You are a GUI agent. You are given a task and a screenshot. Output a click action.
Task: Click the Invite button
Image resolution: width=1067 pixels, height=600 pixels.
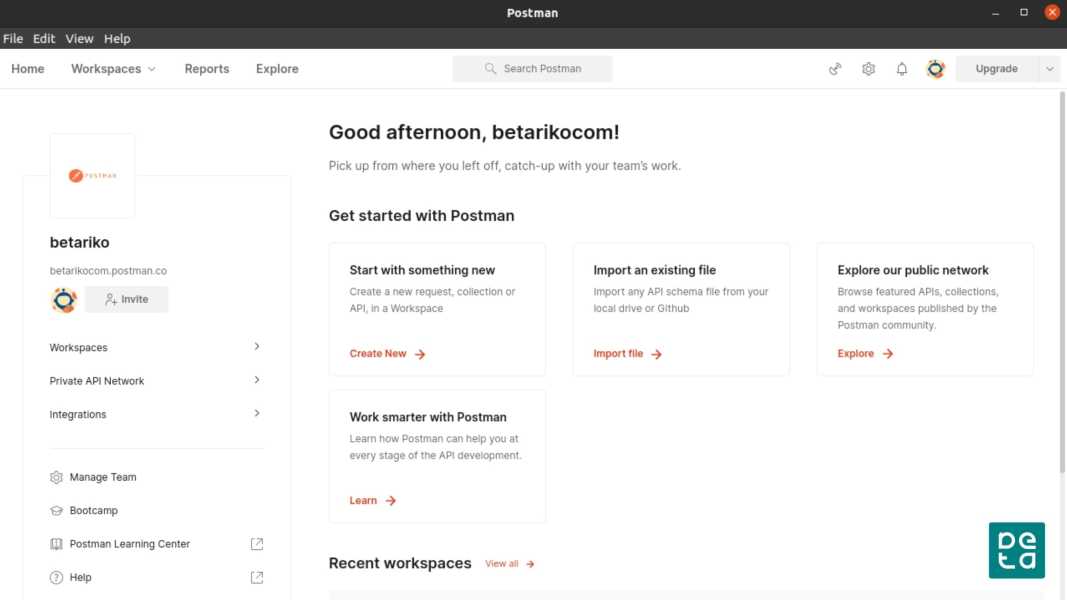[x=127, y=299]
